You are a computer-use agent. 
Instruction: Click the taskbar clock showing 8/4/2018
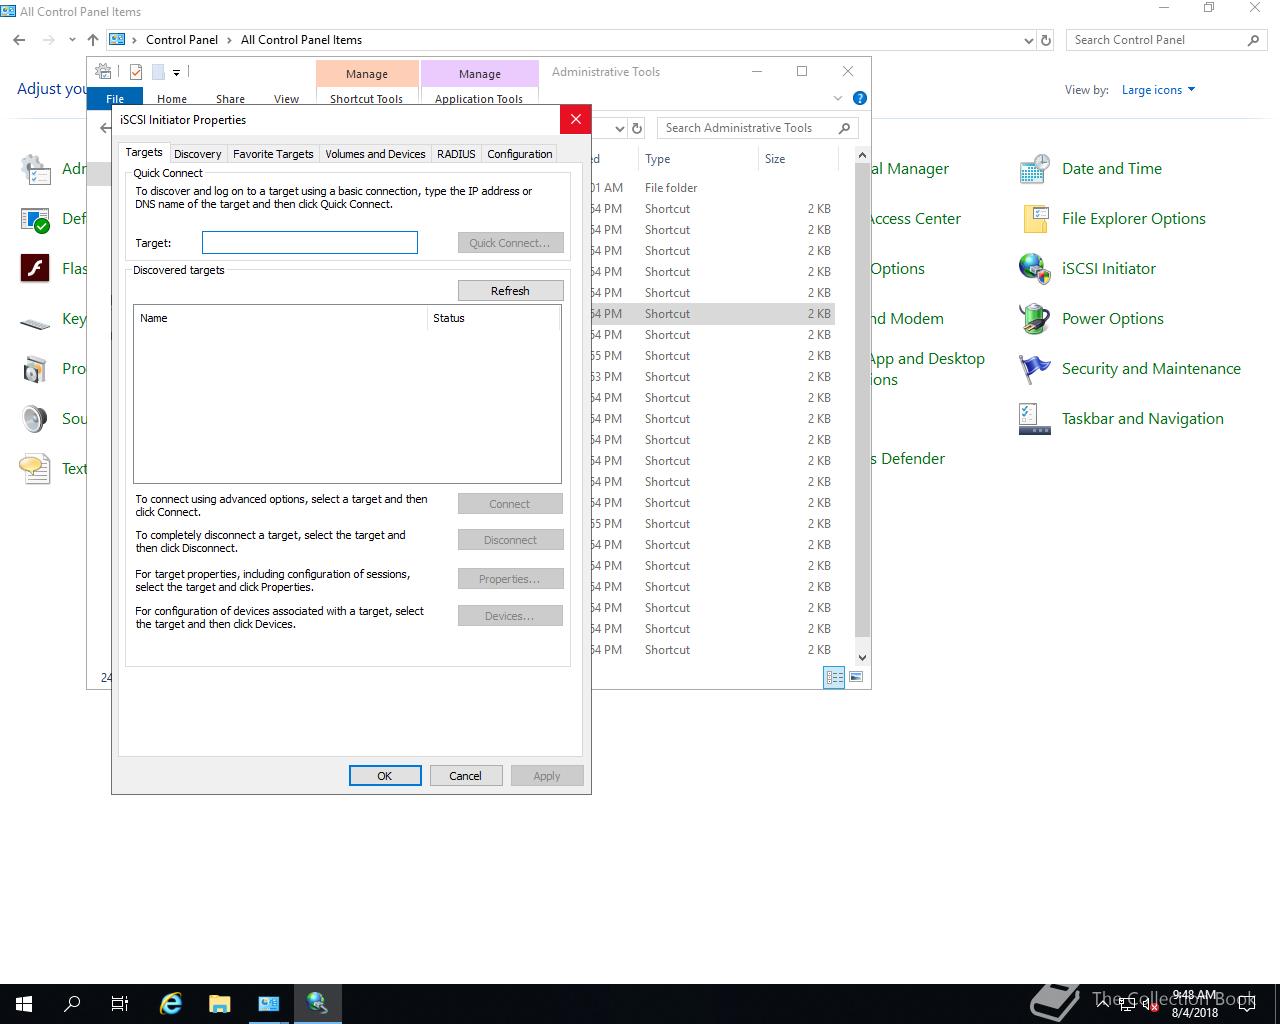point(1195,1004)
